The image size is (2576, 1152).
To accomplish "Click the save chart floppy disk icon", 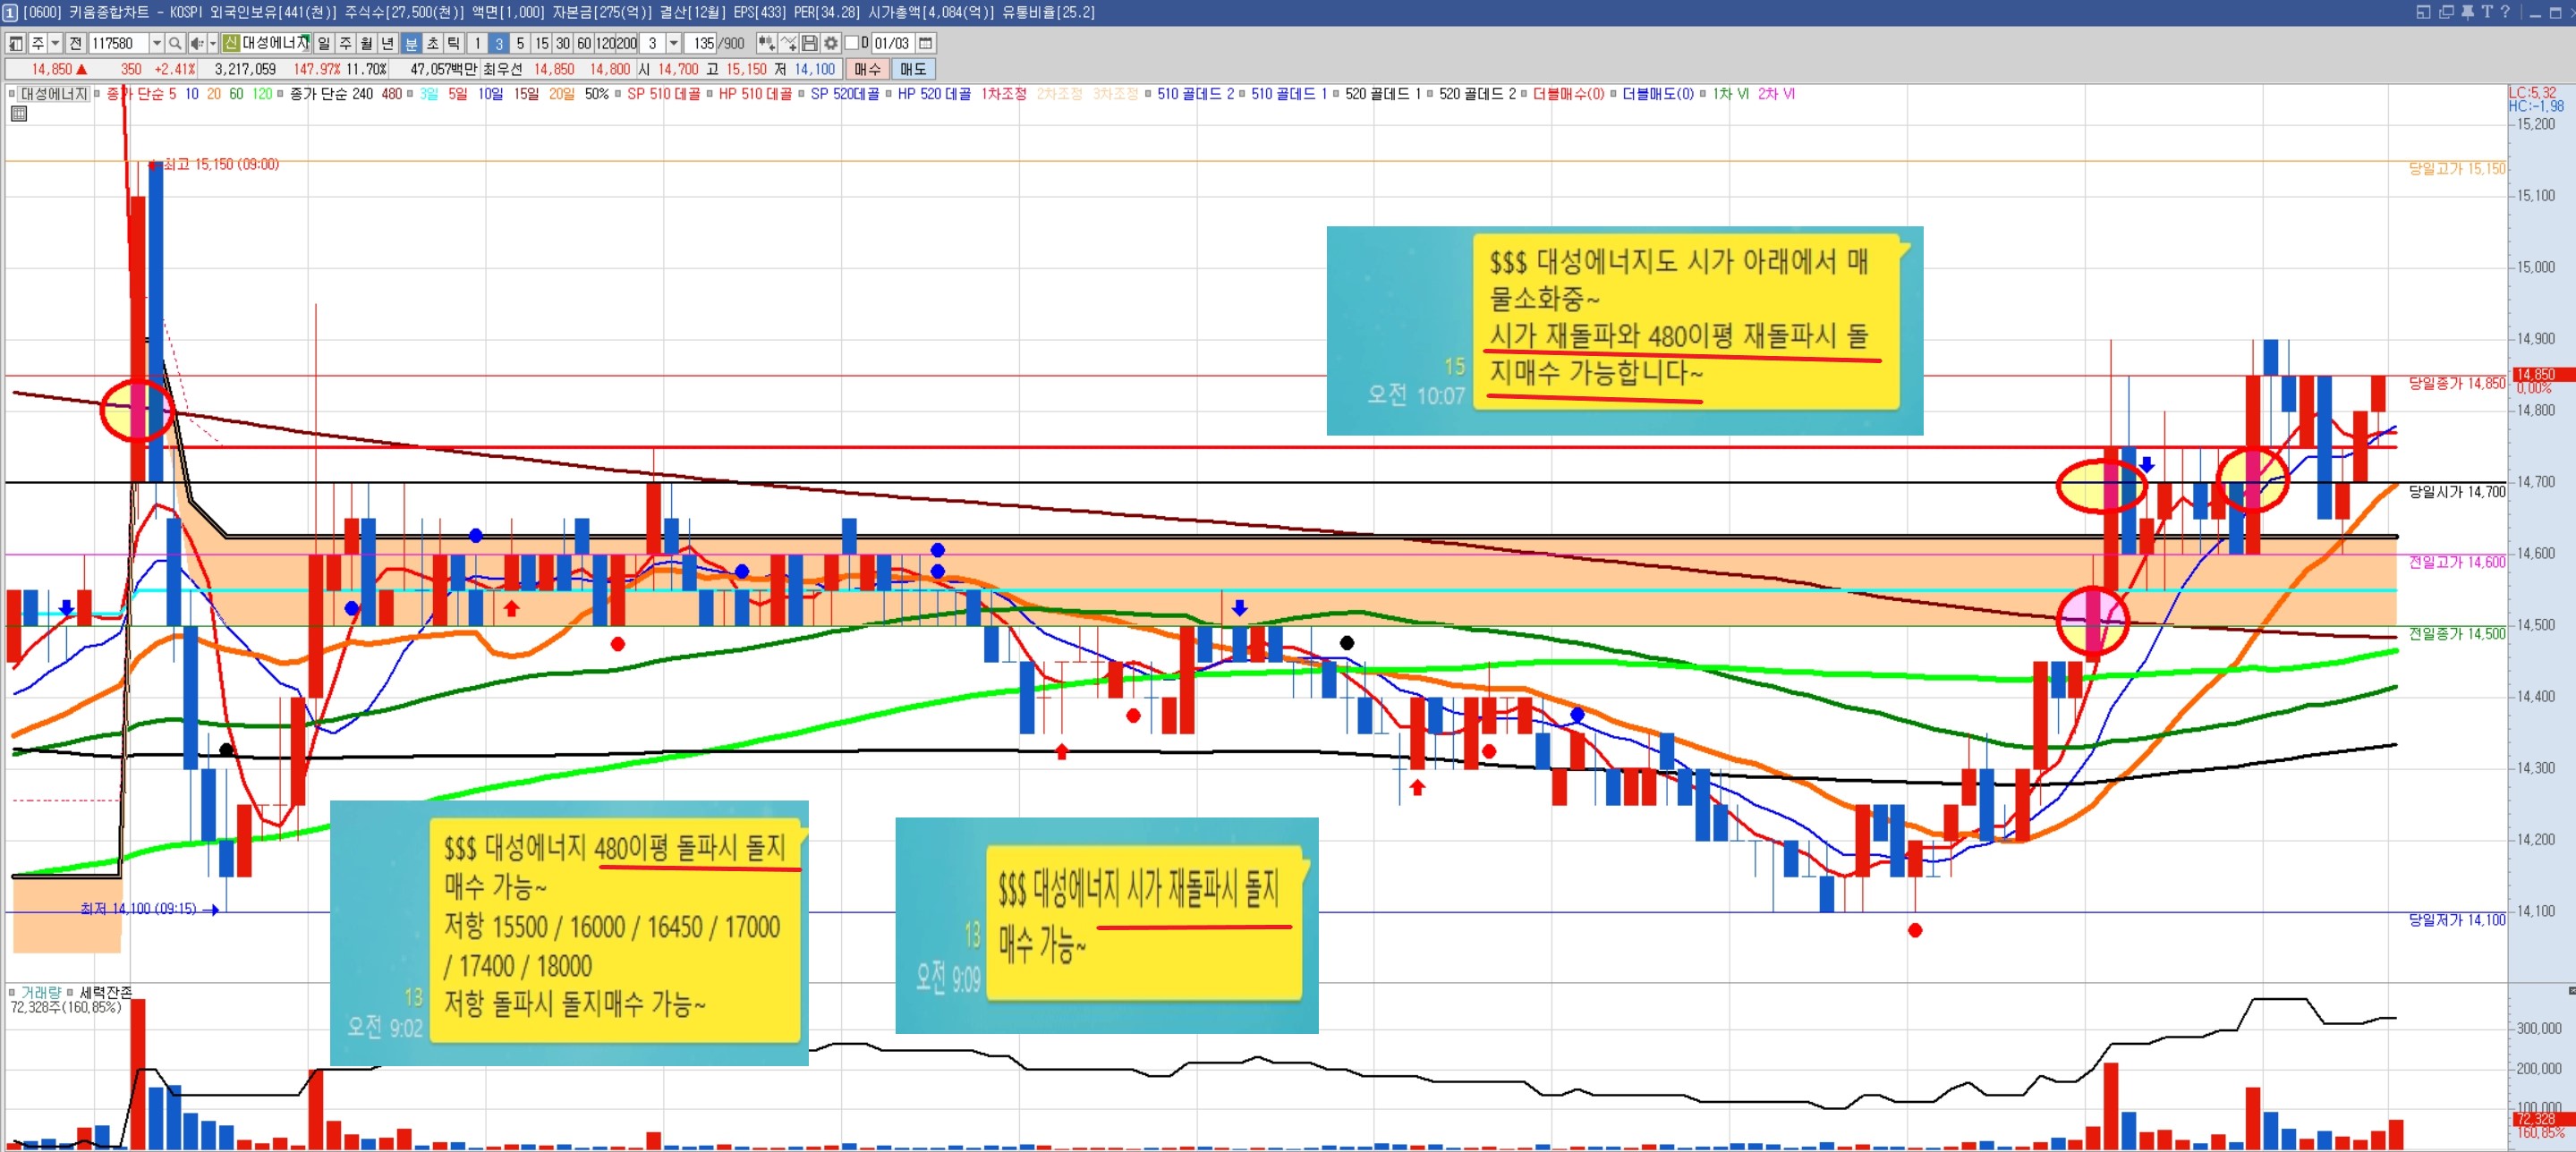I will click(810, 43).
